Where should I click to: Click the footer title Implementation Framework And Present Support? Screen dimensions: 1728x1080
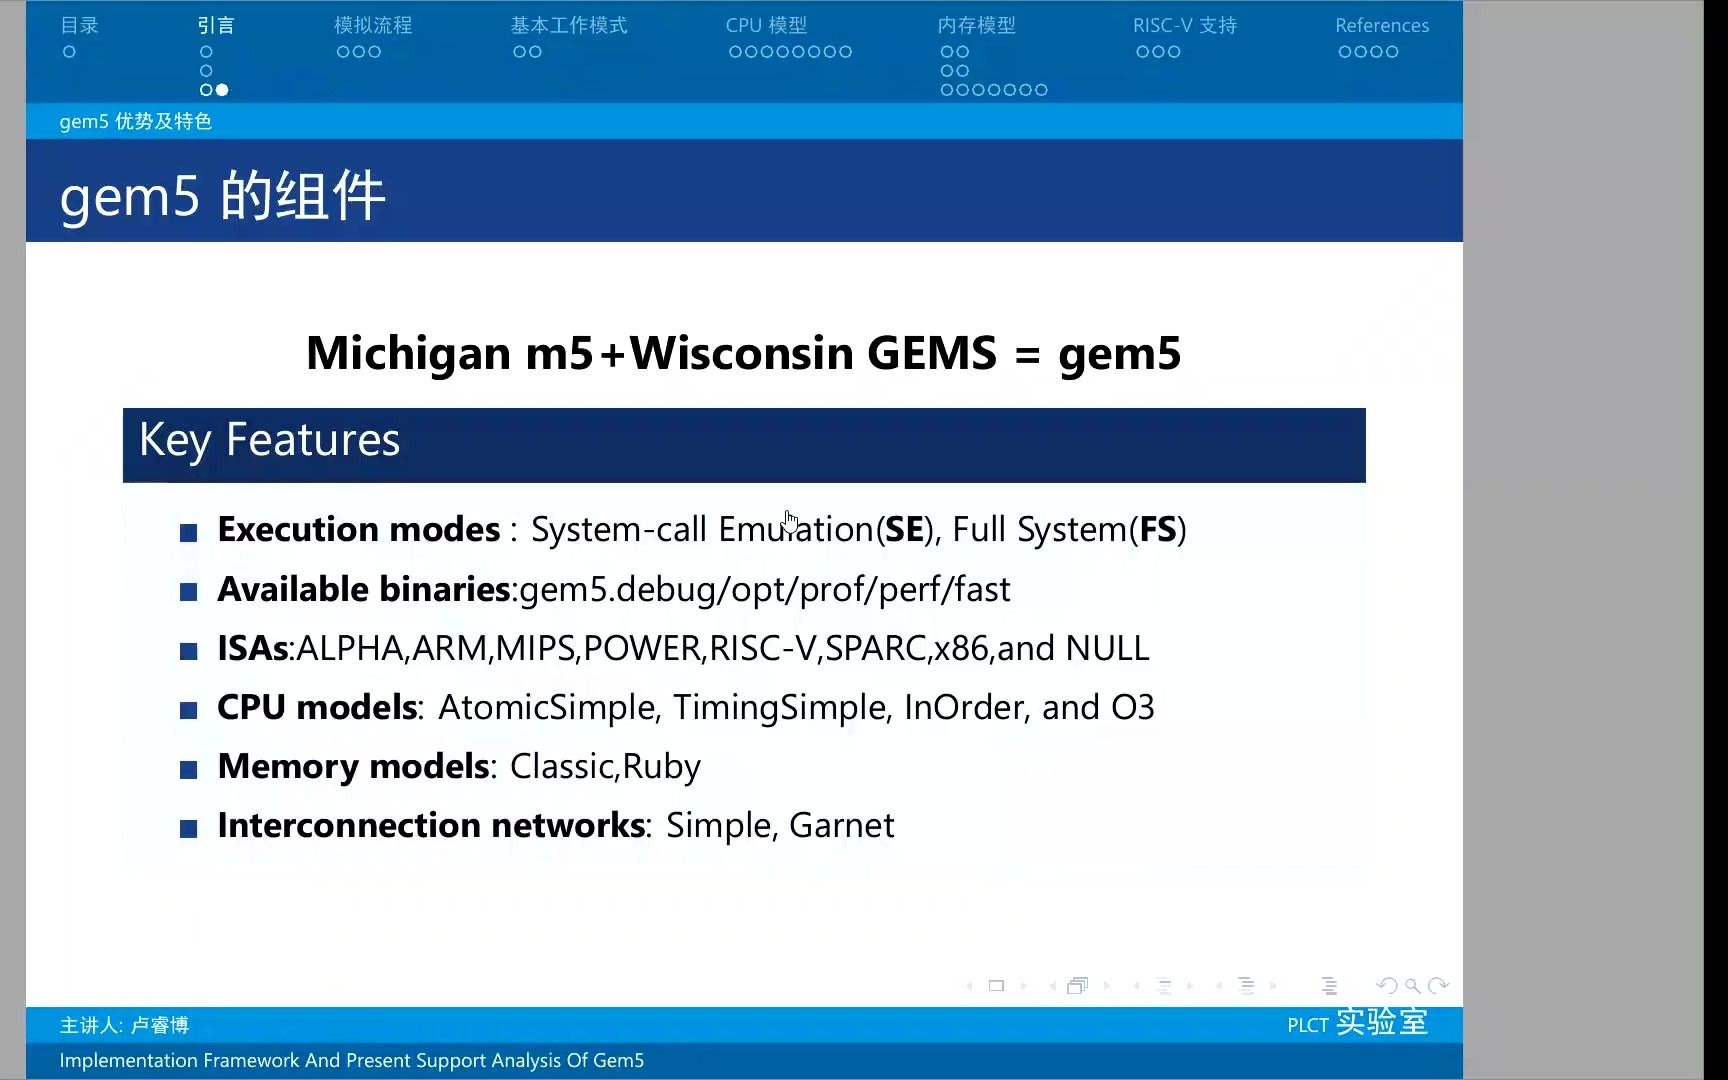(351, 1060)
